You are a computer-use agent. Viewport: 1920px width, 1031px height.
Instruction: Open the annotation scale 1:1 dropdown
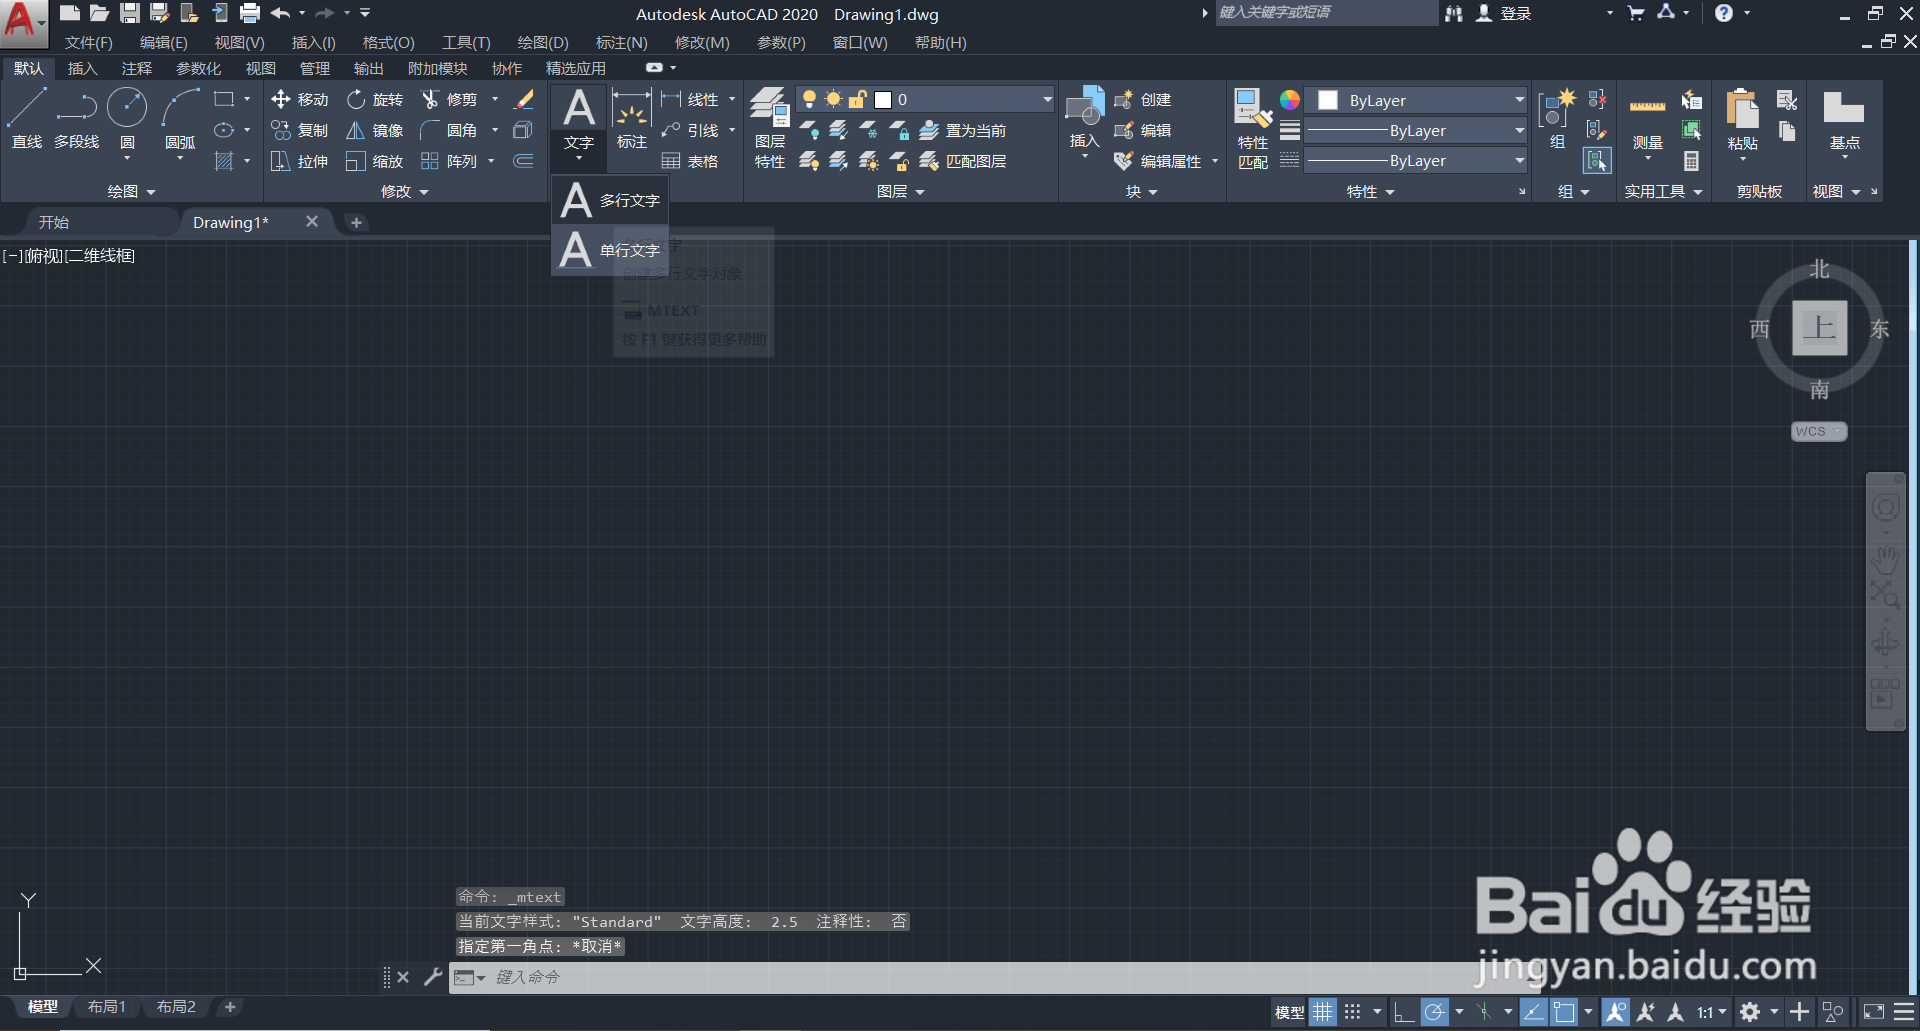click(x=1711, y=1012)
